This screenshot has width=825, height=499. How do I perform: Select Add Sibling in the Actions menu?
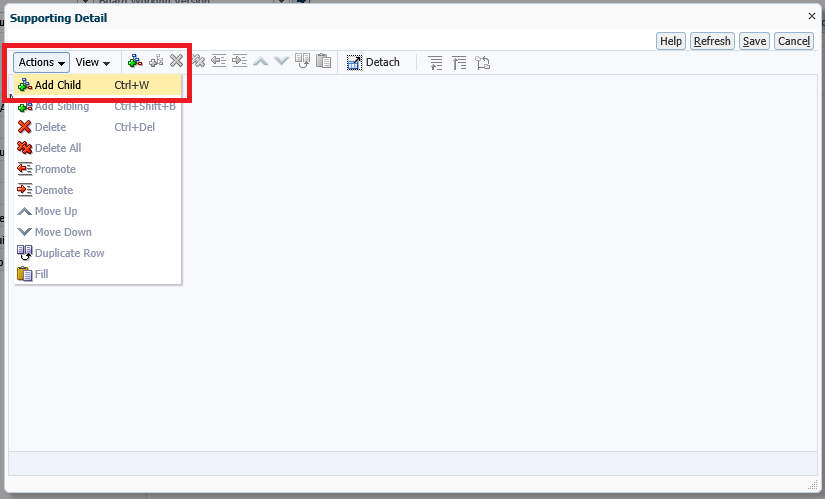tap(62, 106)
